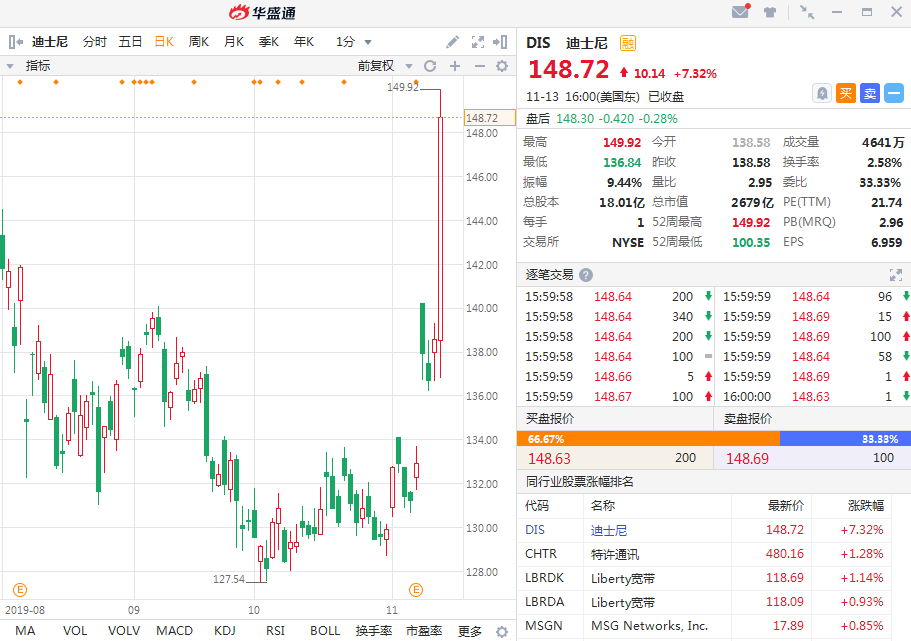Open the 迪士尼 name link in ranking

coord(609,530)
